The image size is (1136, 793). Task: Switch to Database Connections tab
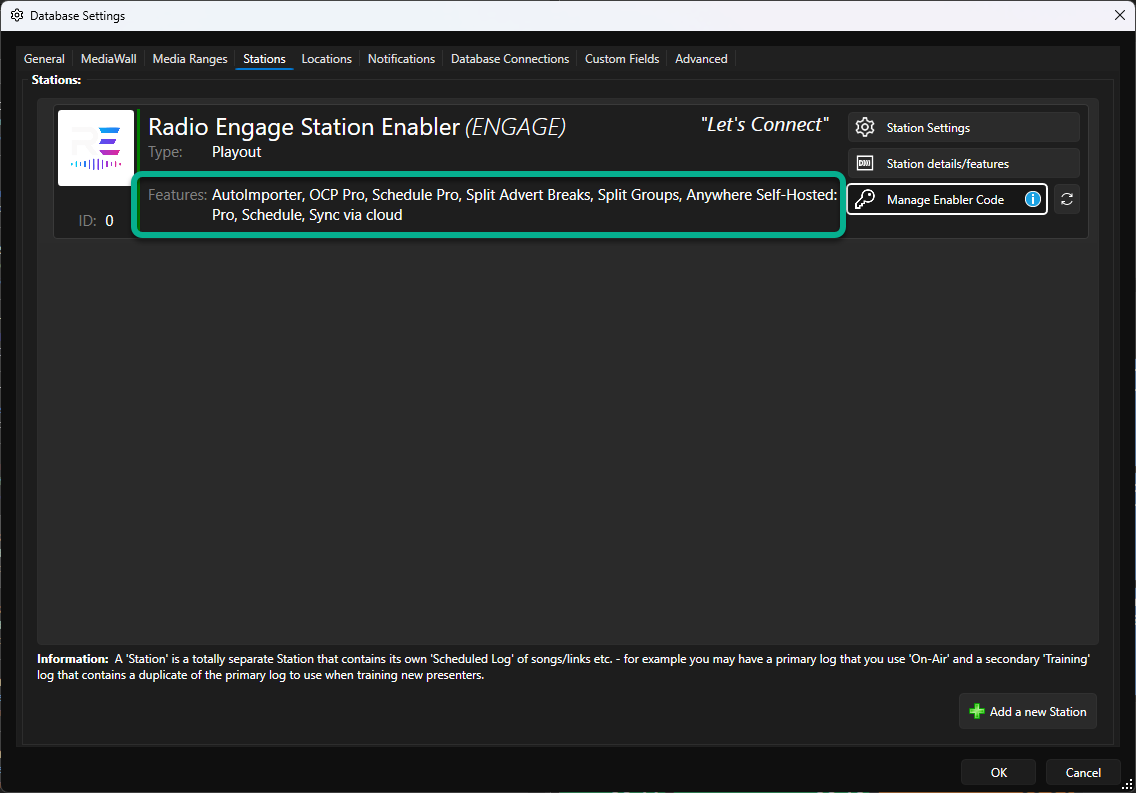[x=510, y=59]
